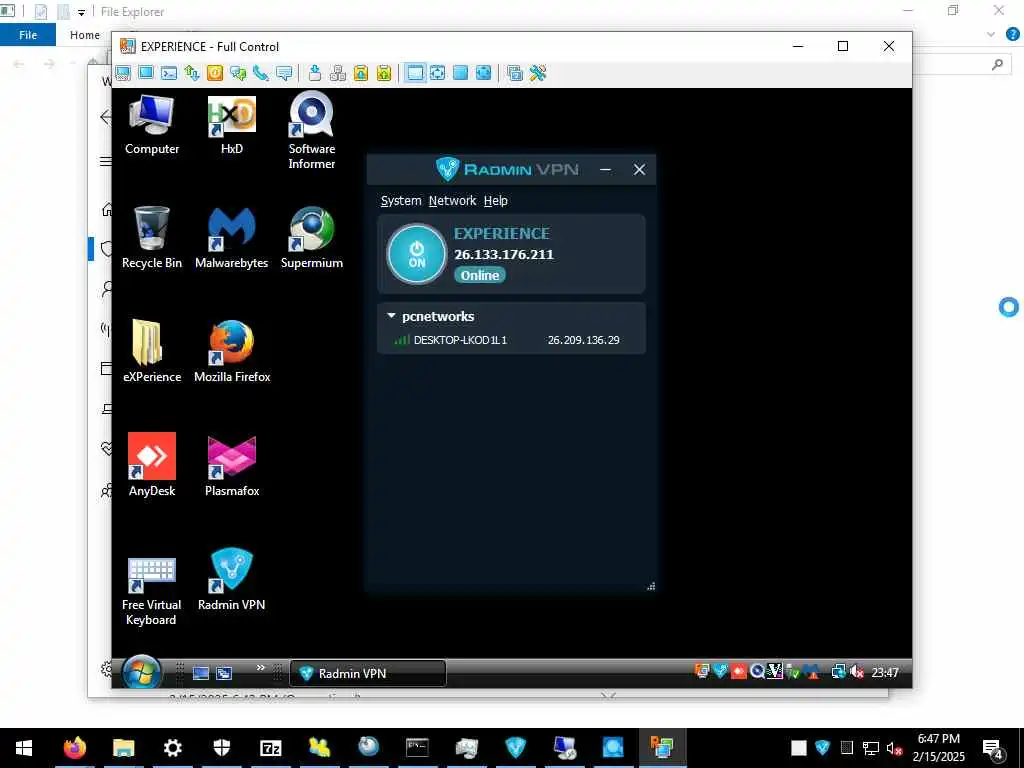Open HxD hex editor desktop shortcut

pyautogui.click(x=232, y=125)
